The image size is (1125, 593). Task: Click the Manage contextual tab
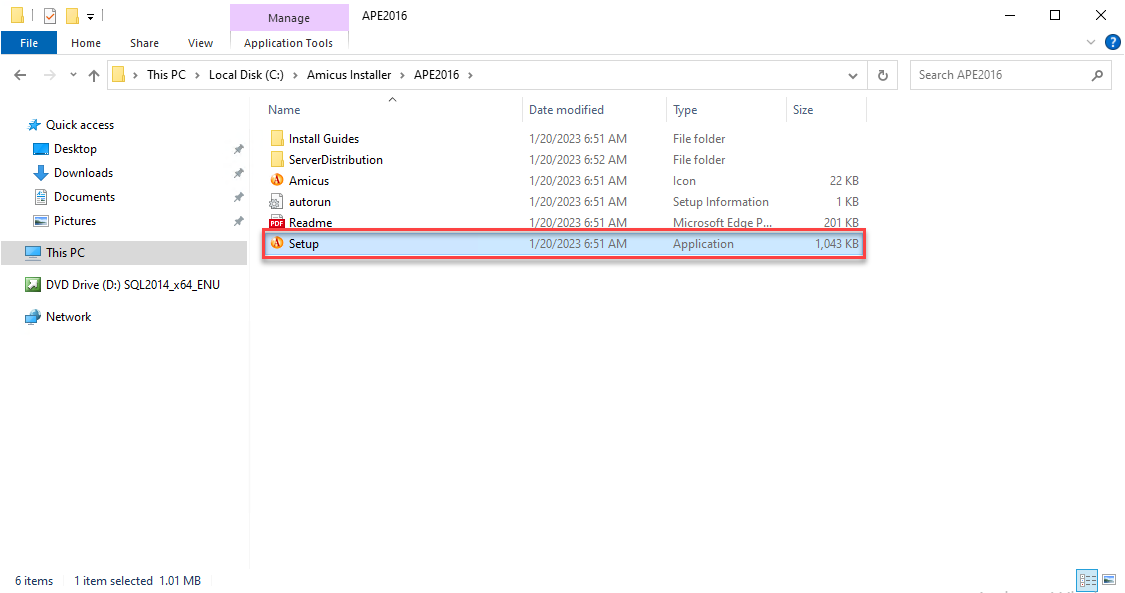coord(289,17)
